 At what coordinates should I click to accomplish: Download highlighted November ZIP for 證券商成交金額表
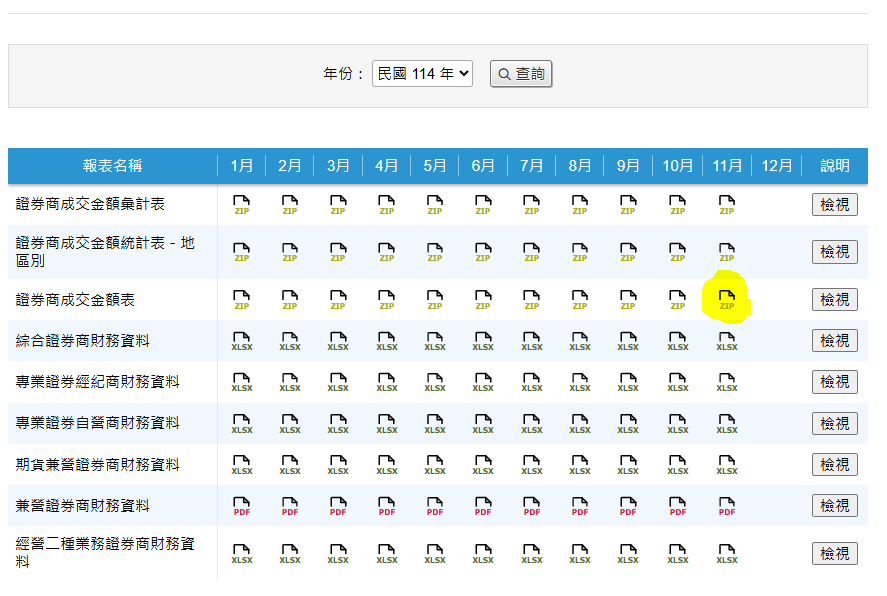727,299
